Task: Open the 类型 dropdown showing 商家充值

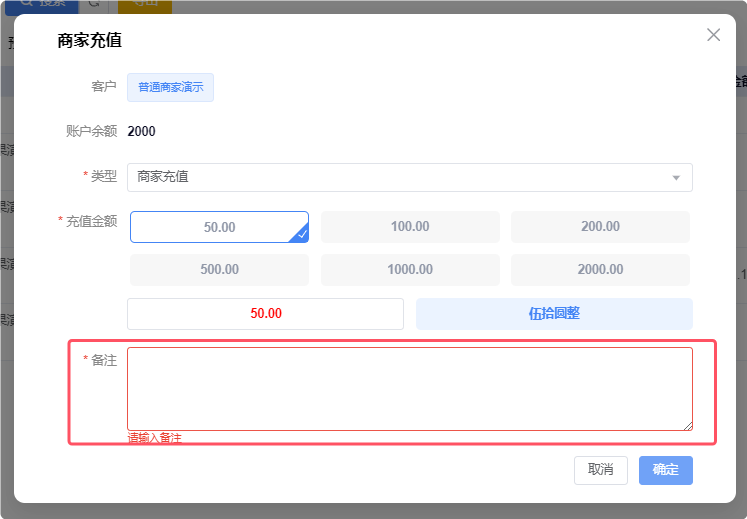Action: (410, 177)
